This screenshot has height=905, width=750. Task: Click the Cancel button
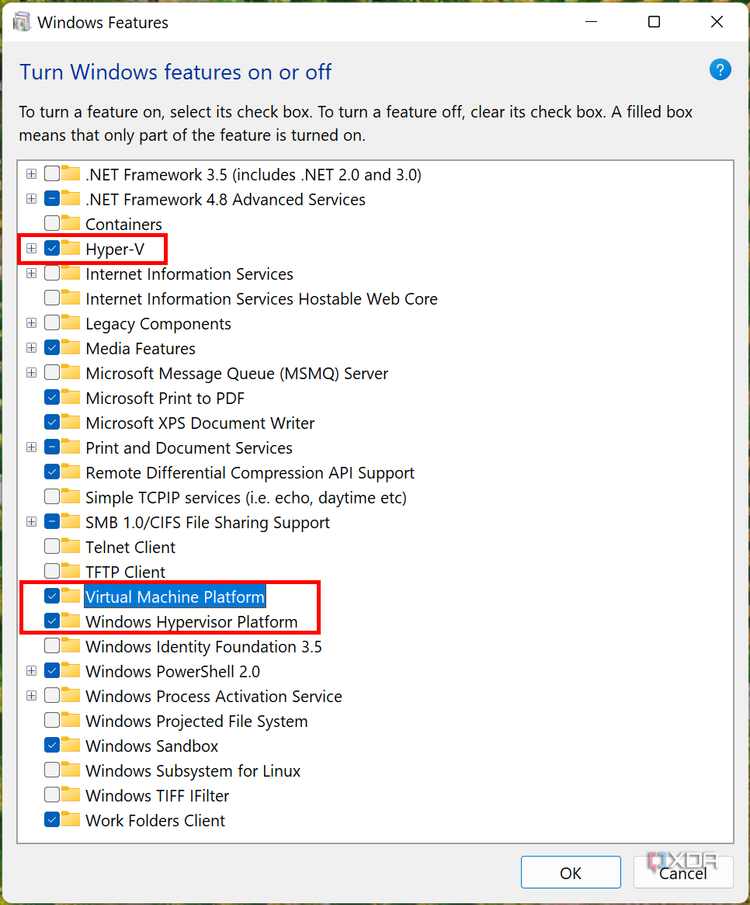pyautogui.click(x=684, y=872)
